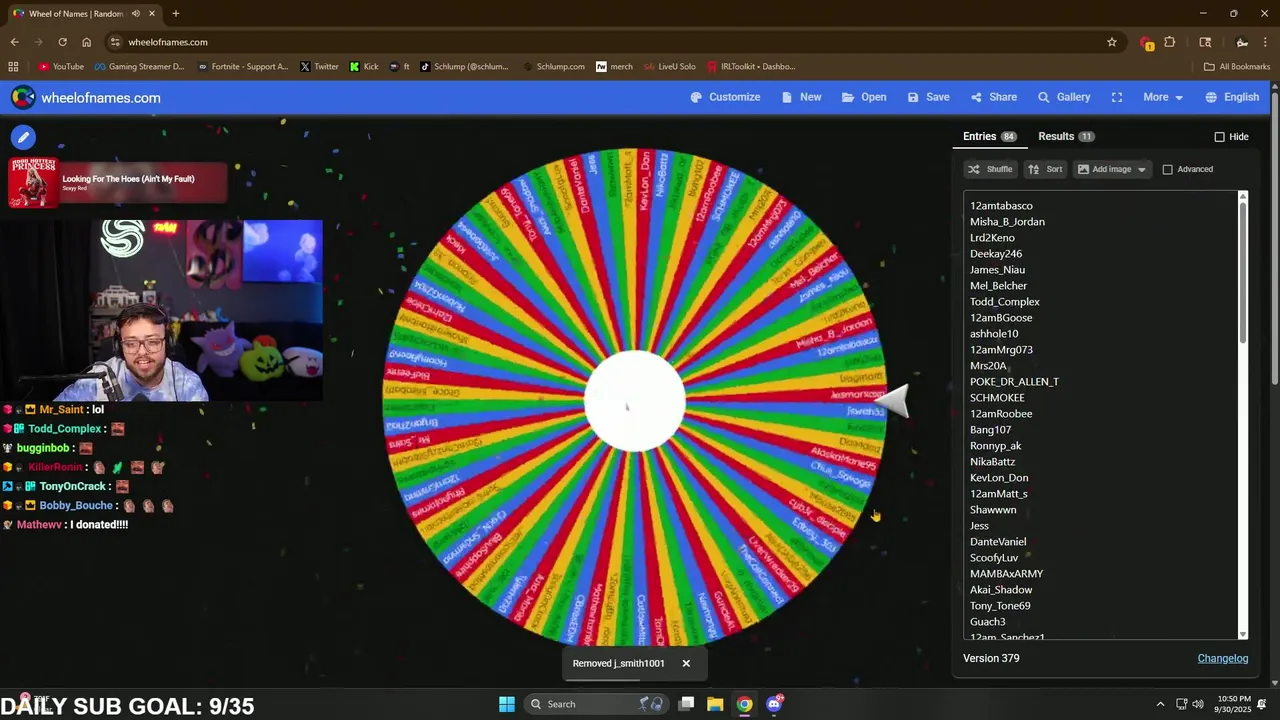
Task: Open the All Bookmarks folder
Action: click(1237, 67)
